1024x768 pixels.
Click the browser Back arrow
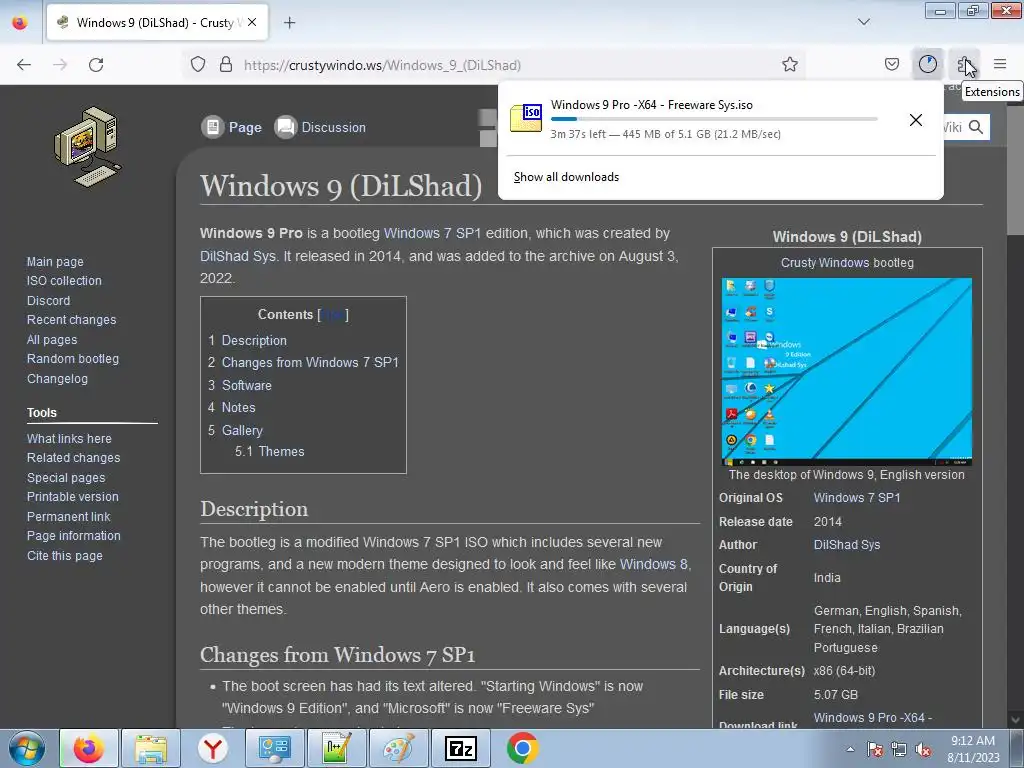pos(24,65)
